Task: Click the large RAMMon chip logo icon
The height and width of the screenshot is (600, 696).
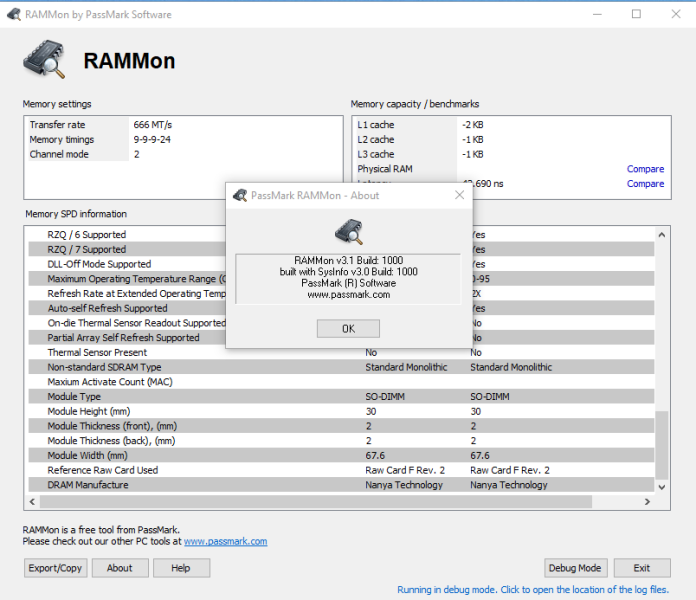Action: pos(44,59)
